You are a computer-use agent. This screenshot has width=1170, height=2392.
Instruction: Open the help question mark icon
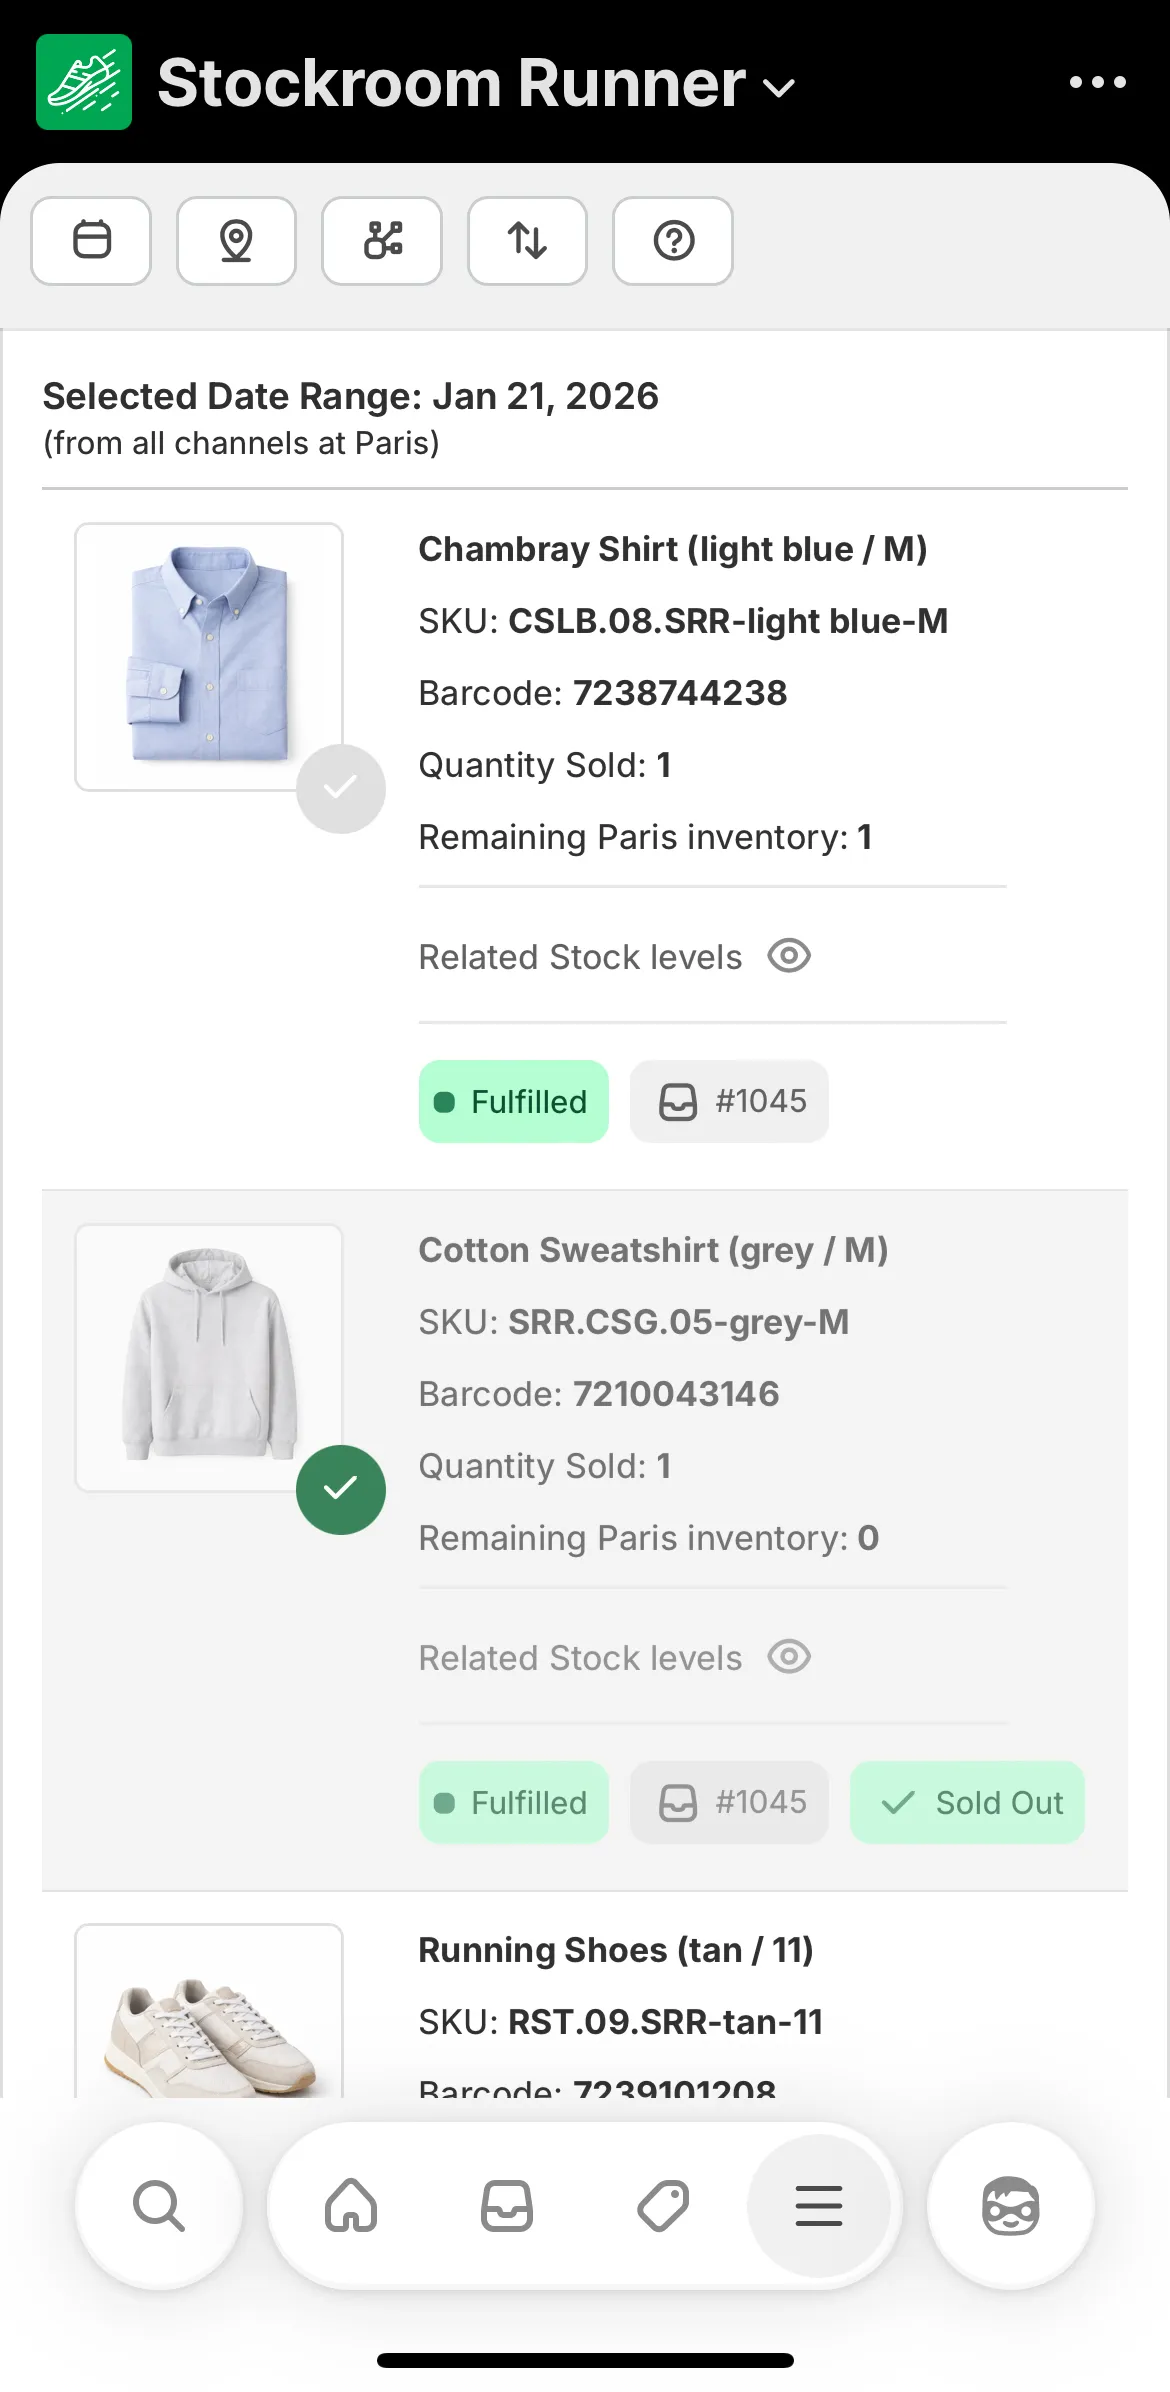click(x=673, y=241)
